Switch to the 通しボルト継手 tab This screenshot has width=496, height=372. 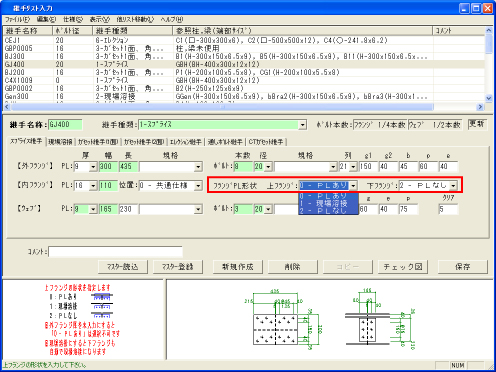pyautogui.click(x=225, y=142)
